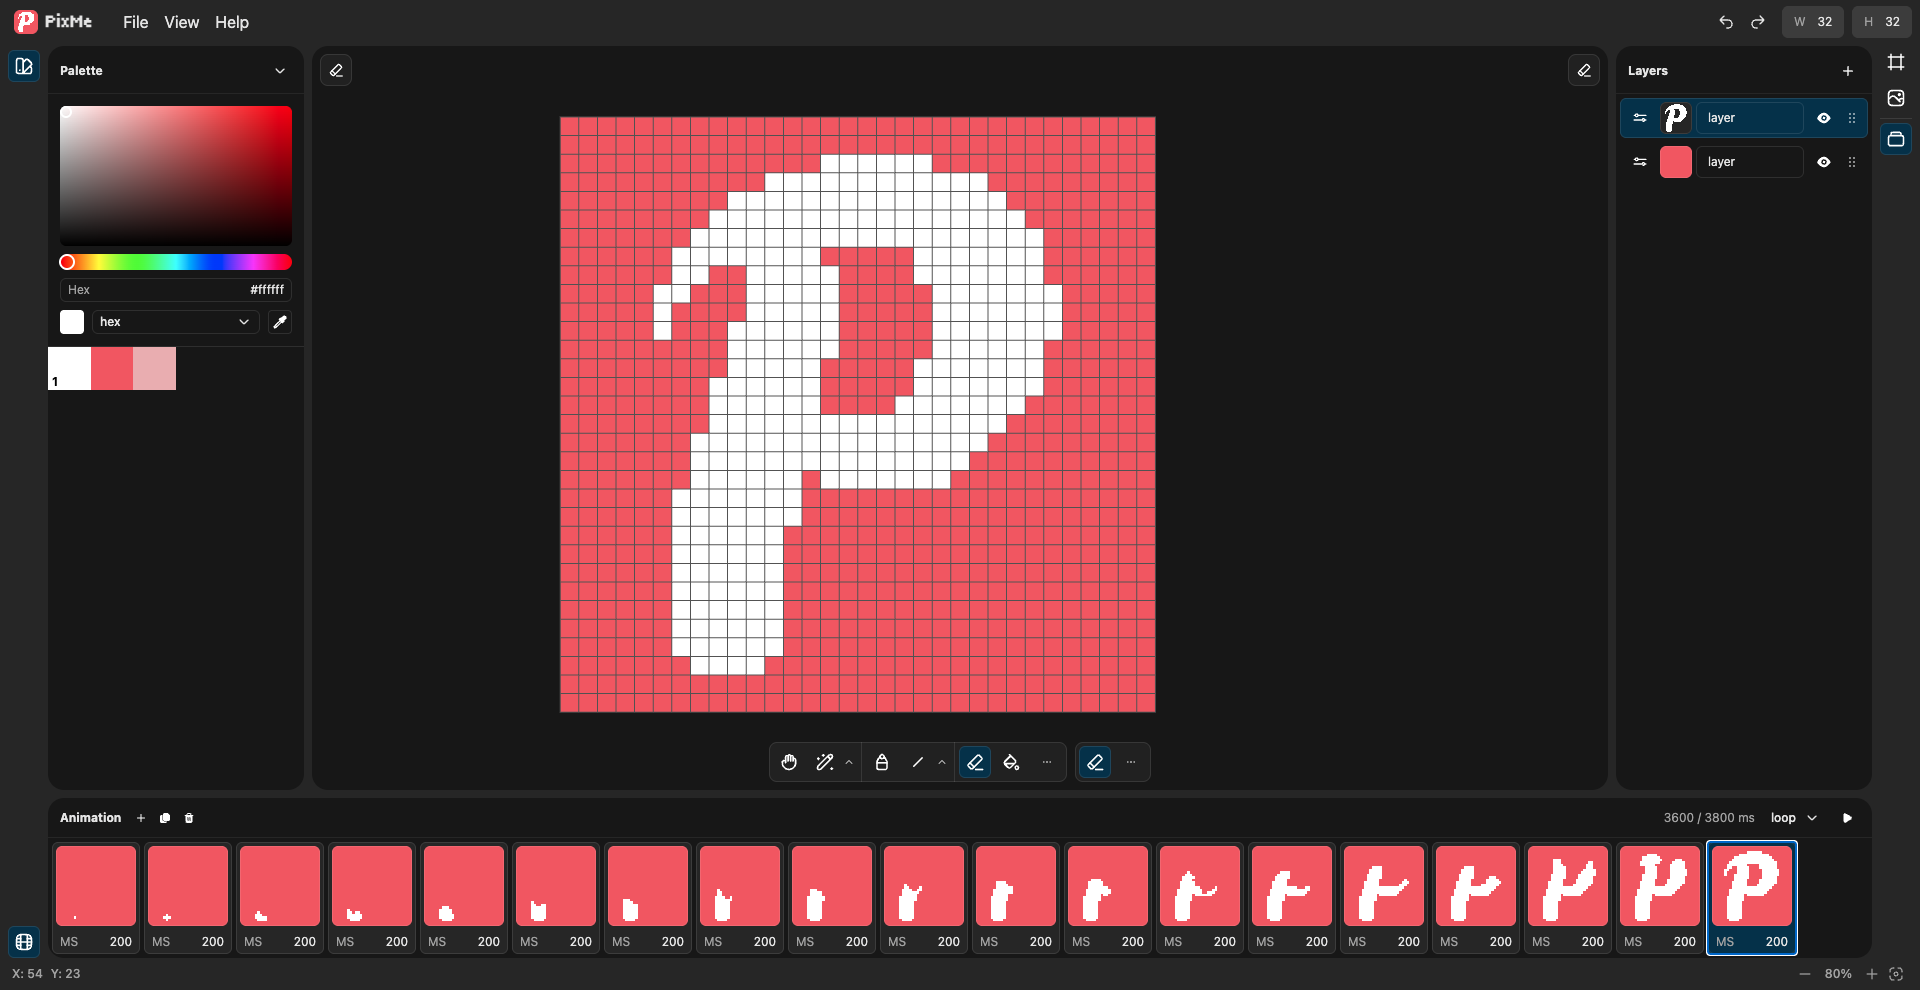Open more tools ellipsis beside paint bucket
This screenshot has height=990, width=1920.
pos(1047,762)
